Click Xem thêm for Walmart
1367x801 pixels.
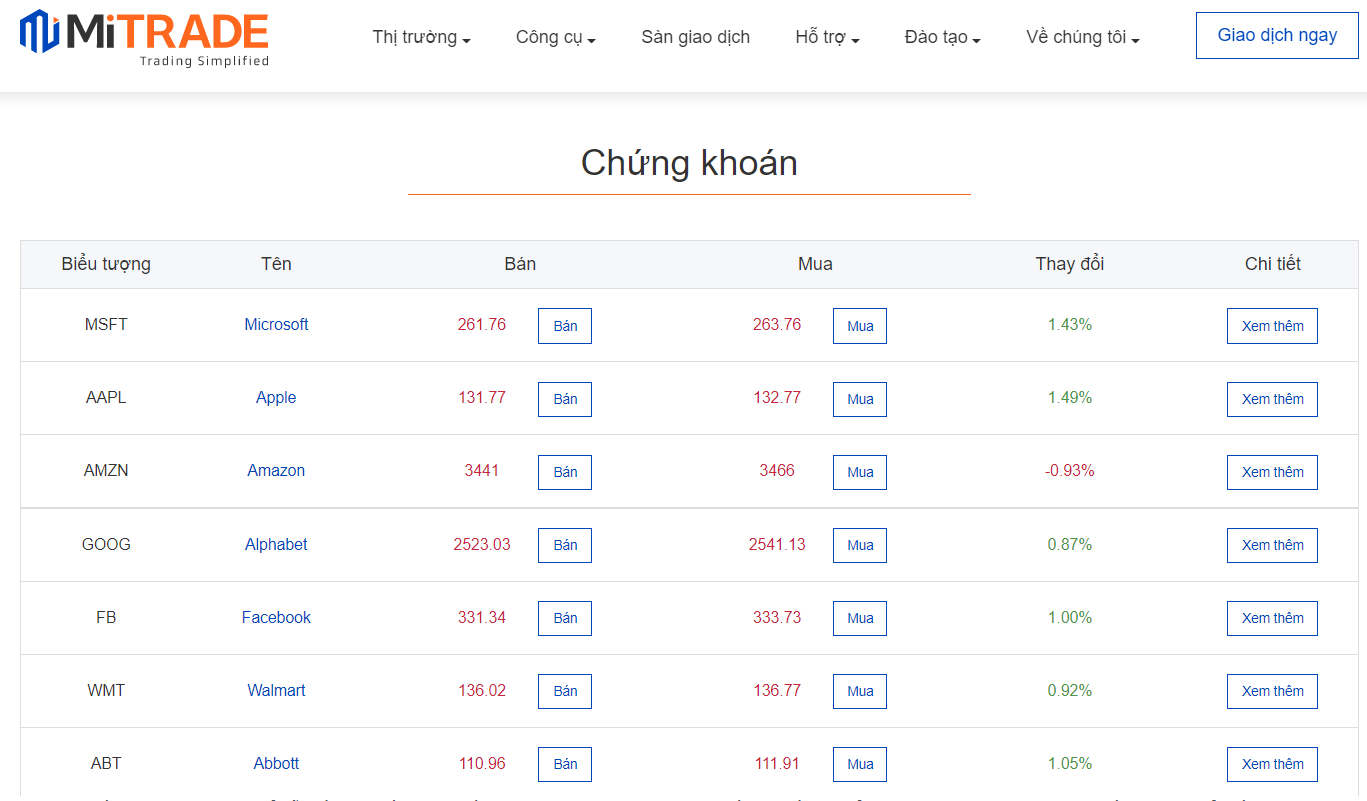pos(1272,691)
